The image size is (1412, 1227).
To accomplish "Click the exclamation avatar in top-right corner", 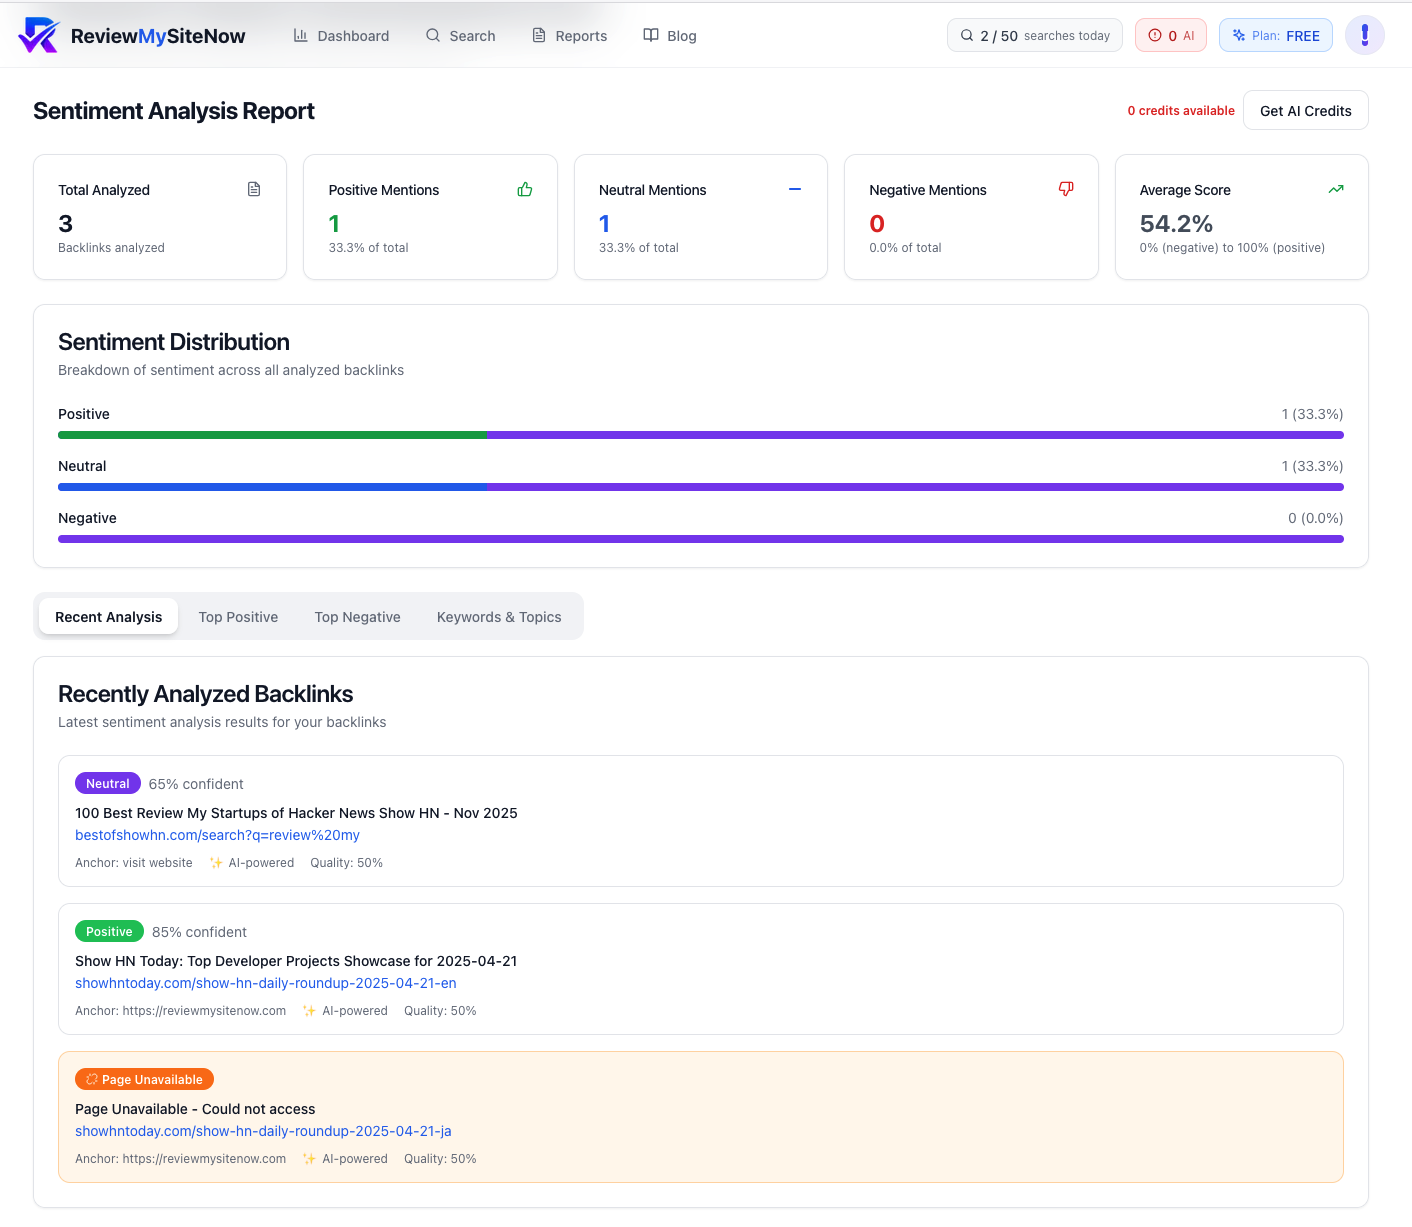I will pos(1364,34).
